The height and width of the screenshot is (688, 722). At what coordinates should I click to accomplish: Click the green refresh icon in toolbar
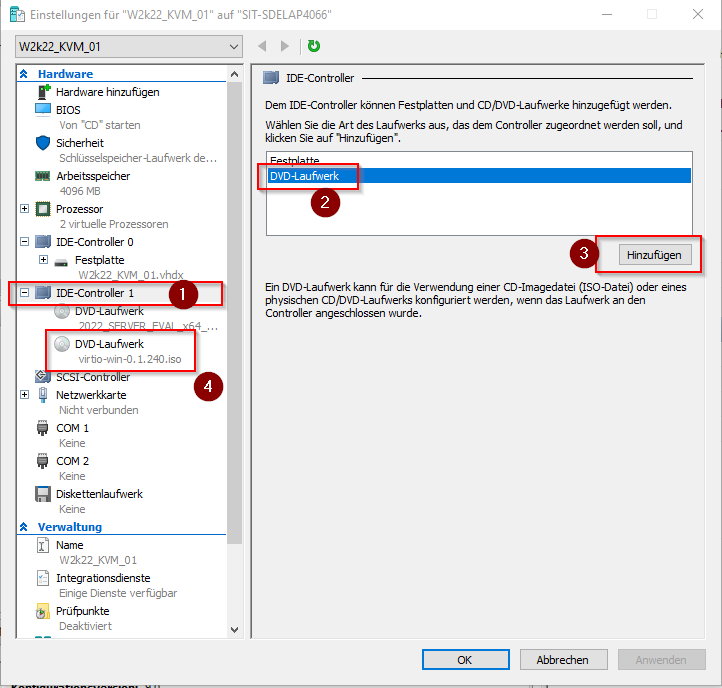click(x=314, y=46)
